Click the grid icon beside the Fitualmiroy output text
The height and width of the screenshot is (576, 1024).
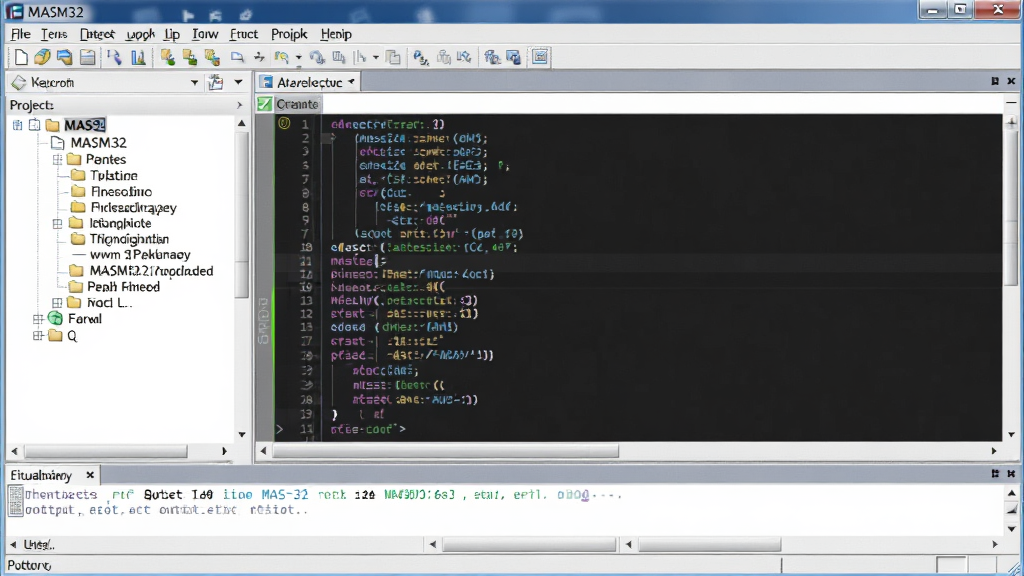tap(16, 502)
